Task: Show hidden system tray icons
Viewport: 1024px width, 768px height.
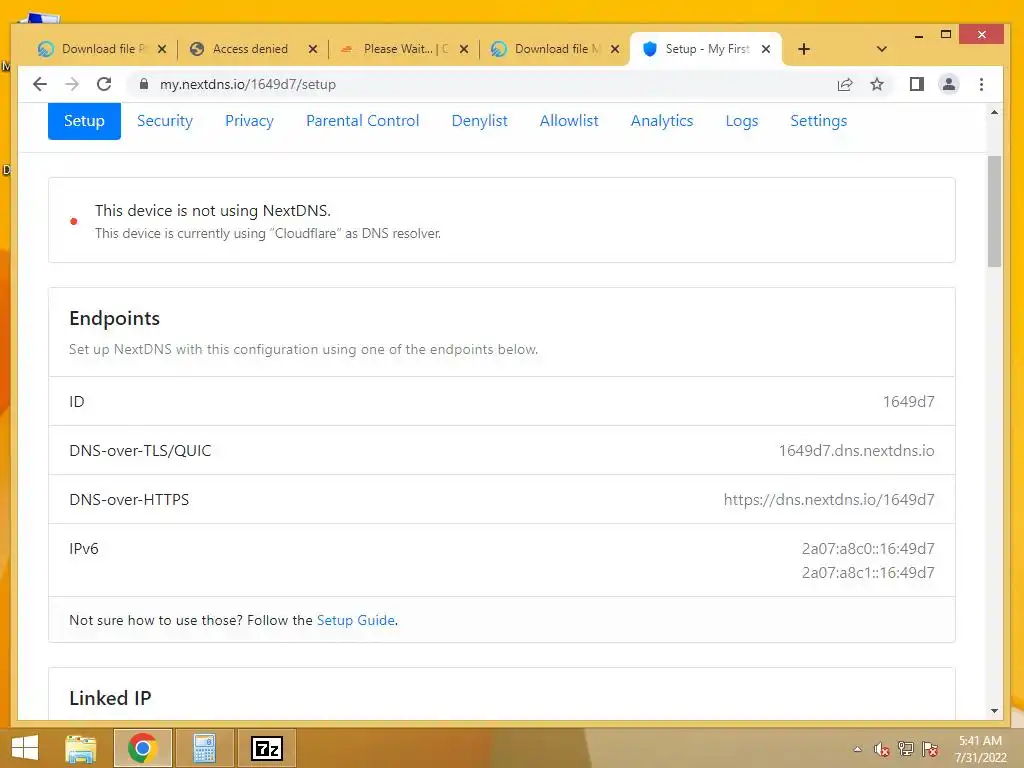Action: [x=857, y=749]
